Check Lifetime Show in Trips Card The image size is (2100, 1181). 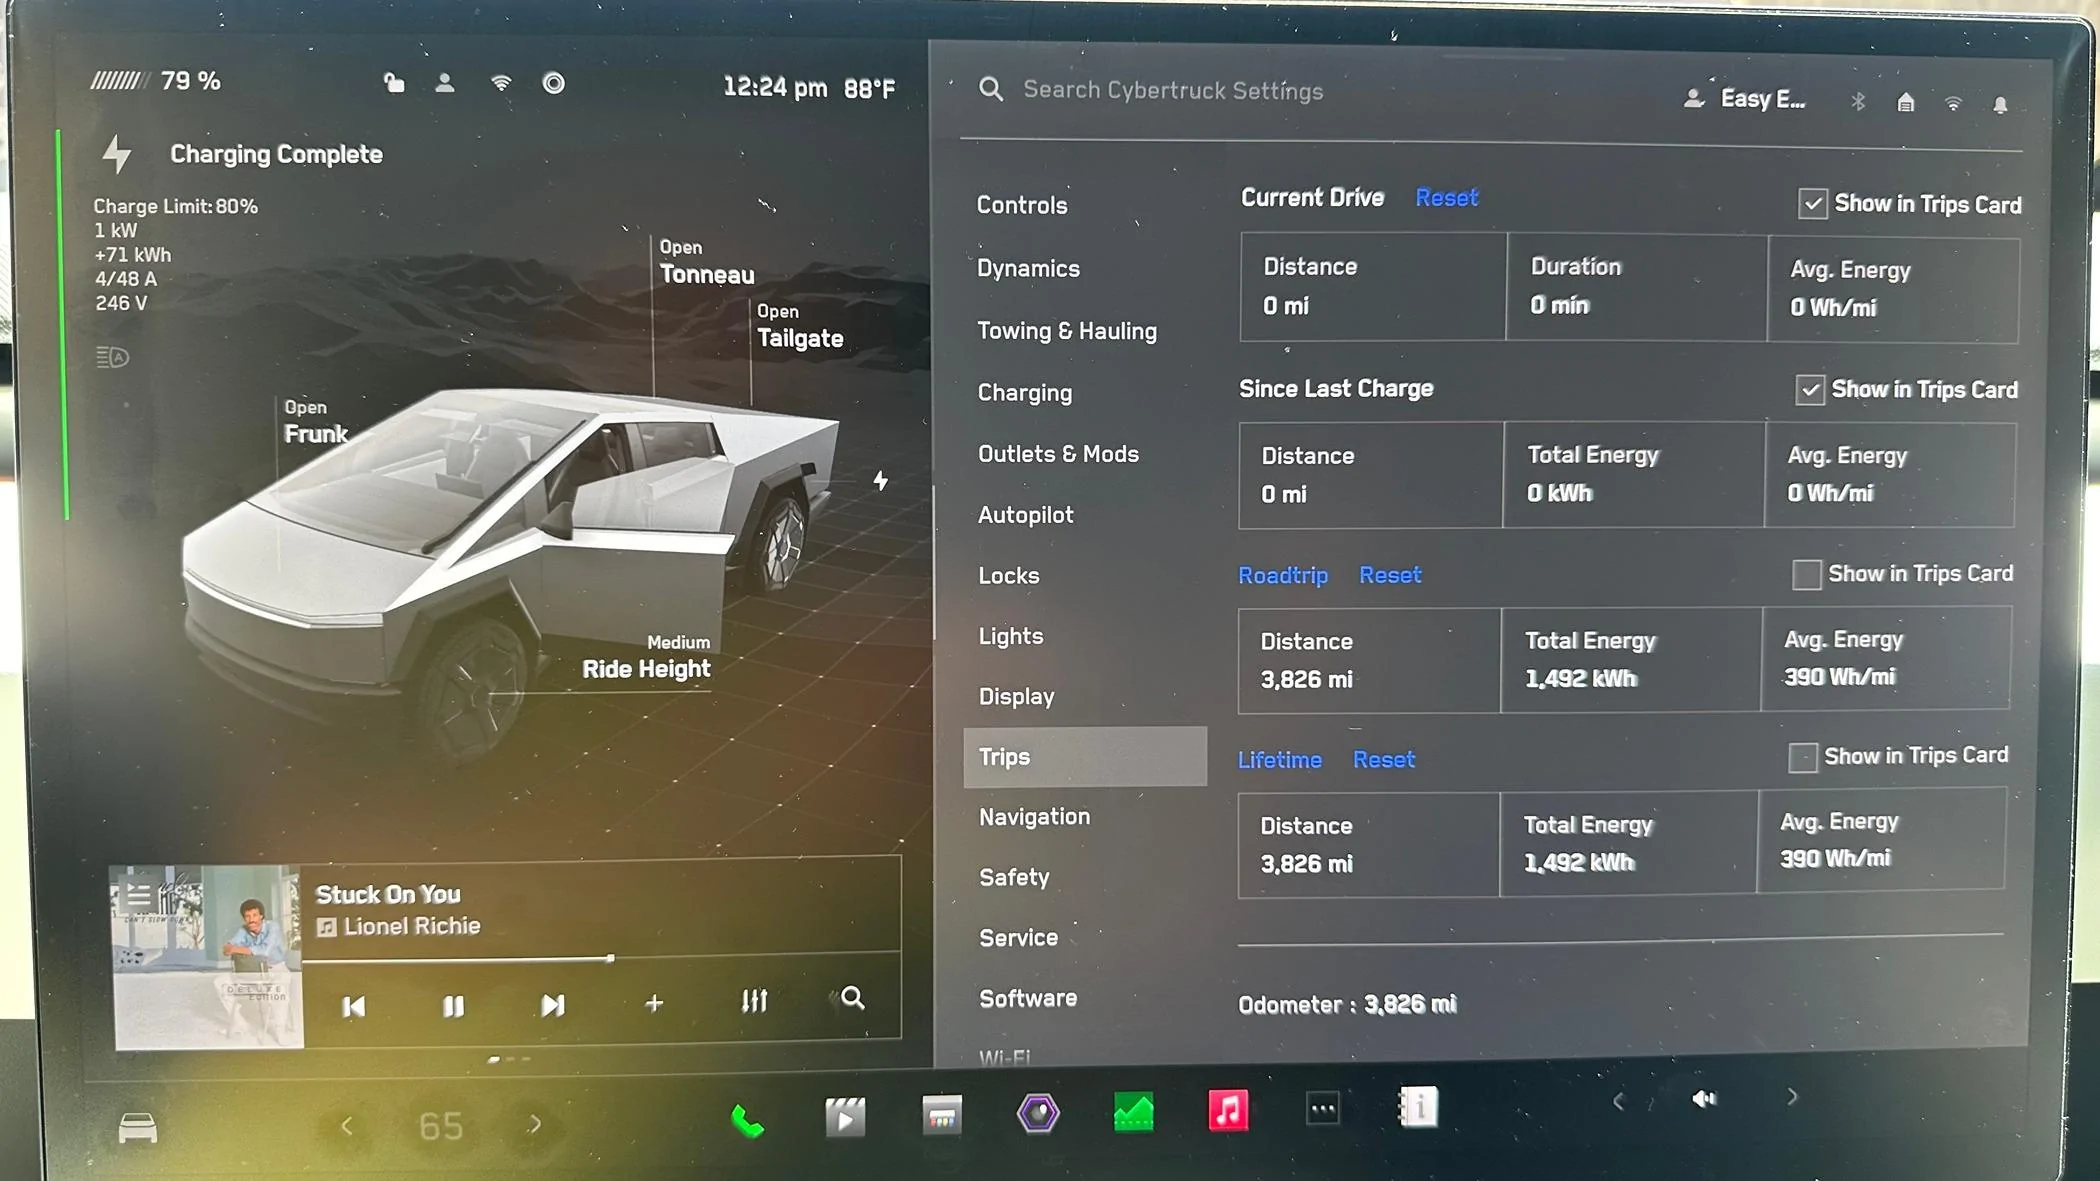(x=1802, y=757)
